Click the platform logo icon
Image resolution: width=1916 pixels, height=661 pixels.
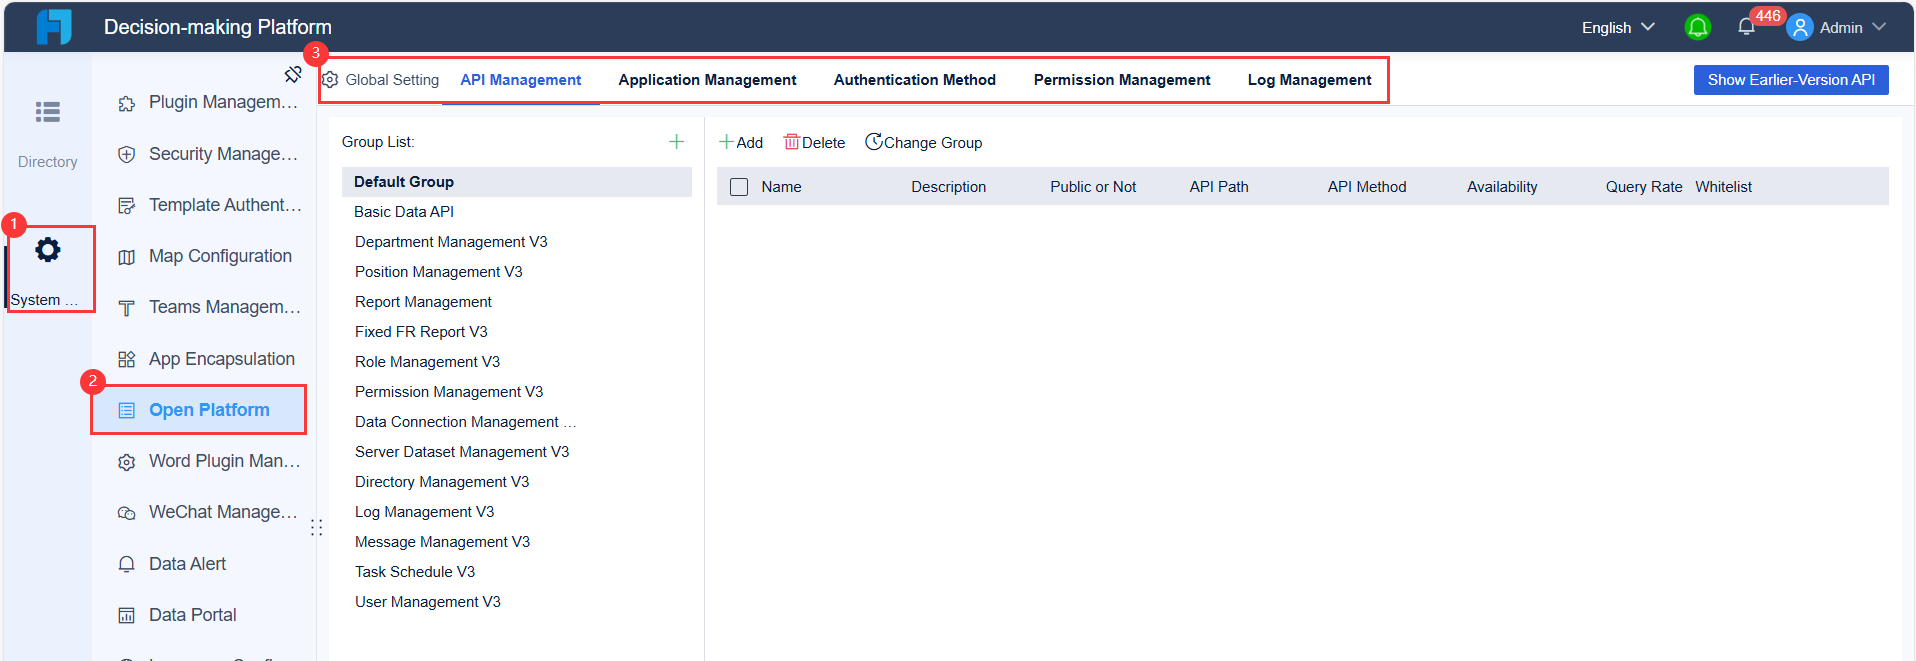pos(54,27)
